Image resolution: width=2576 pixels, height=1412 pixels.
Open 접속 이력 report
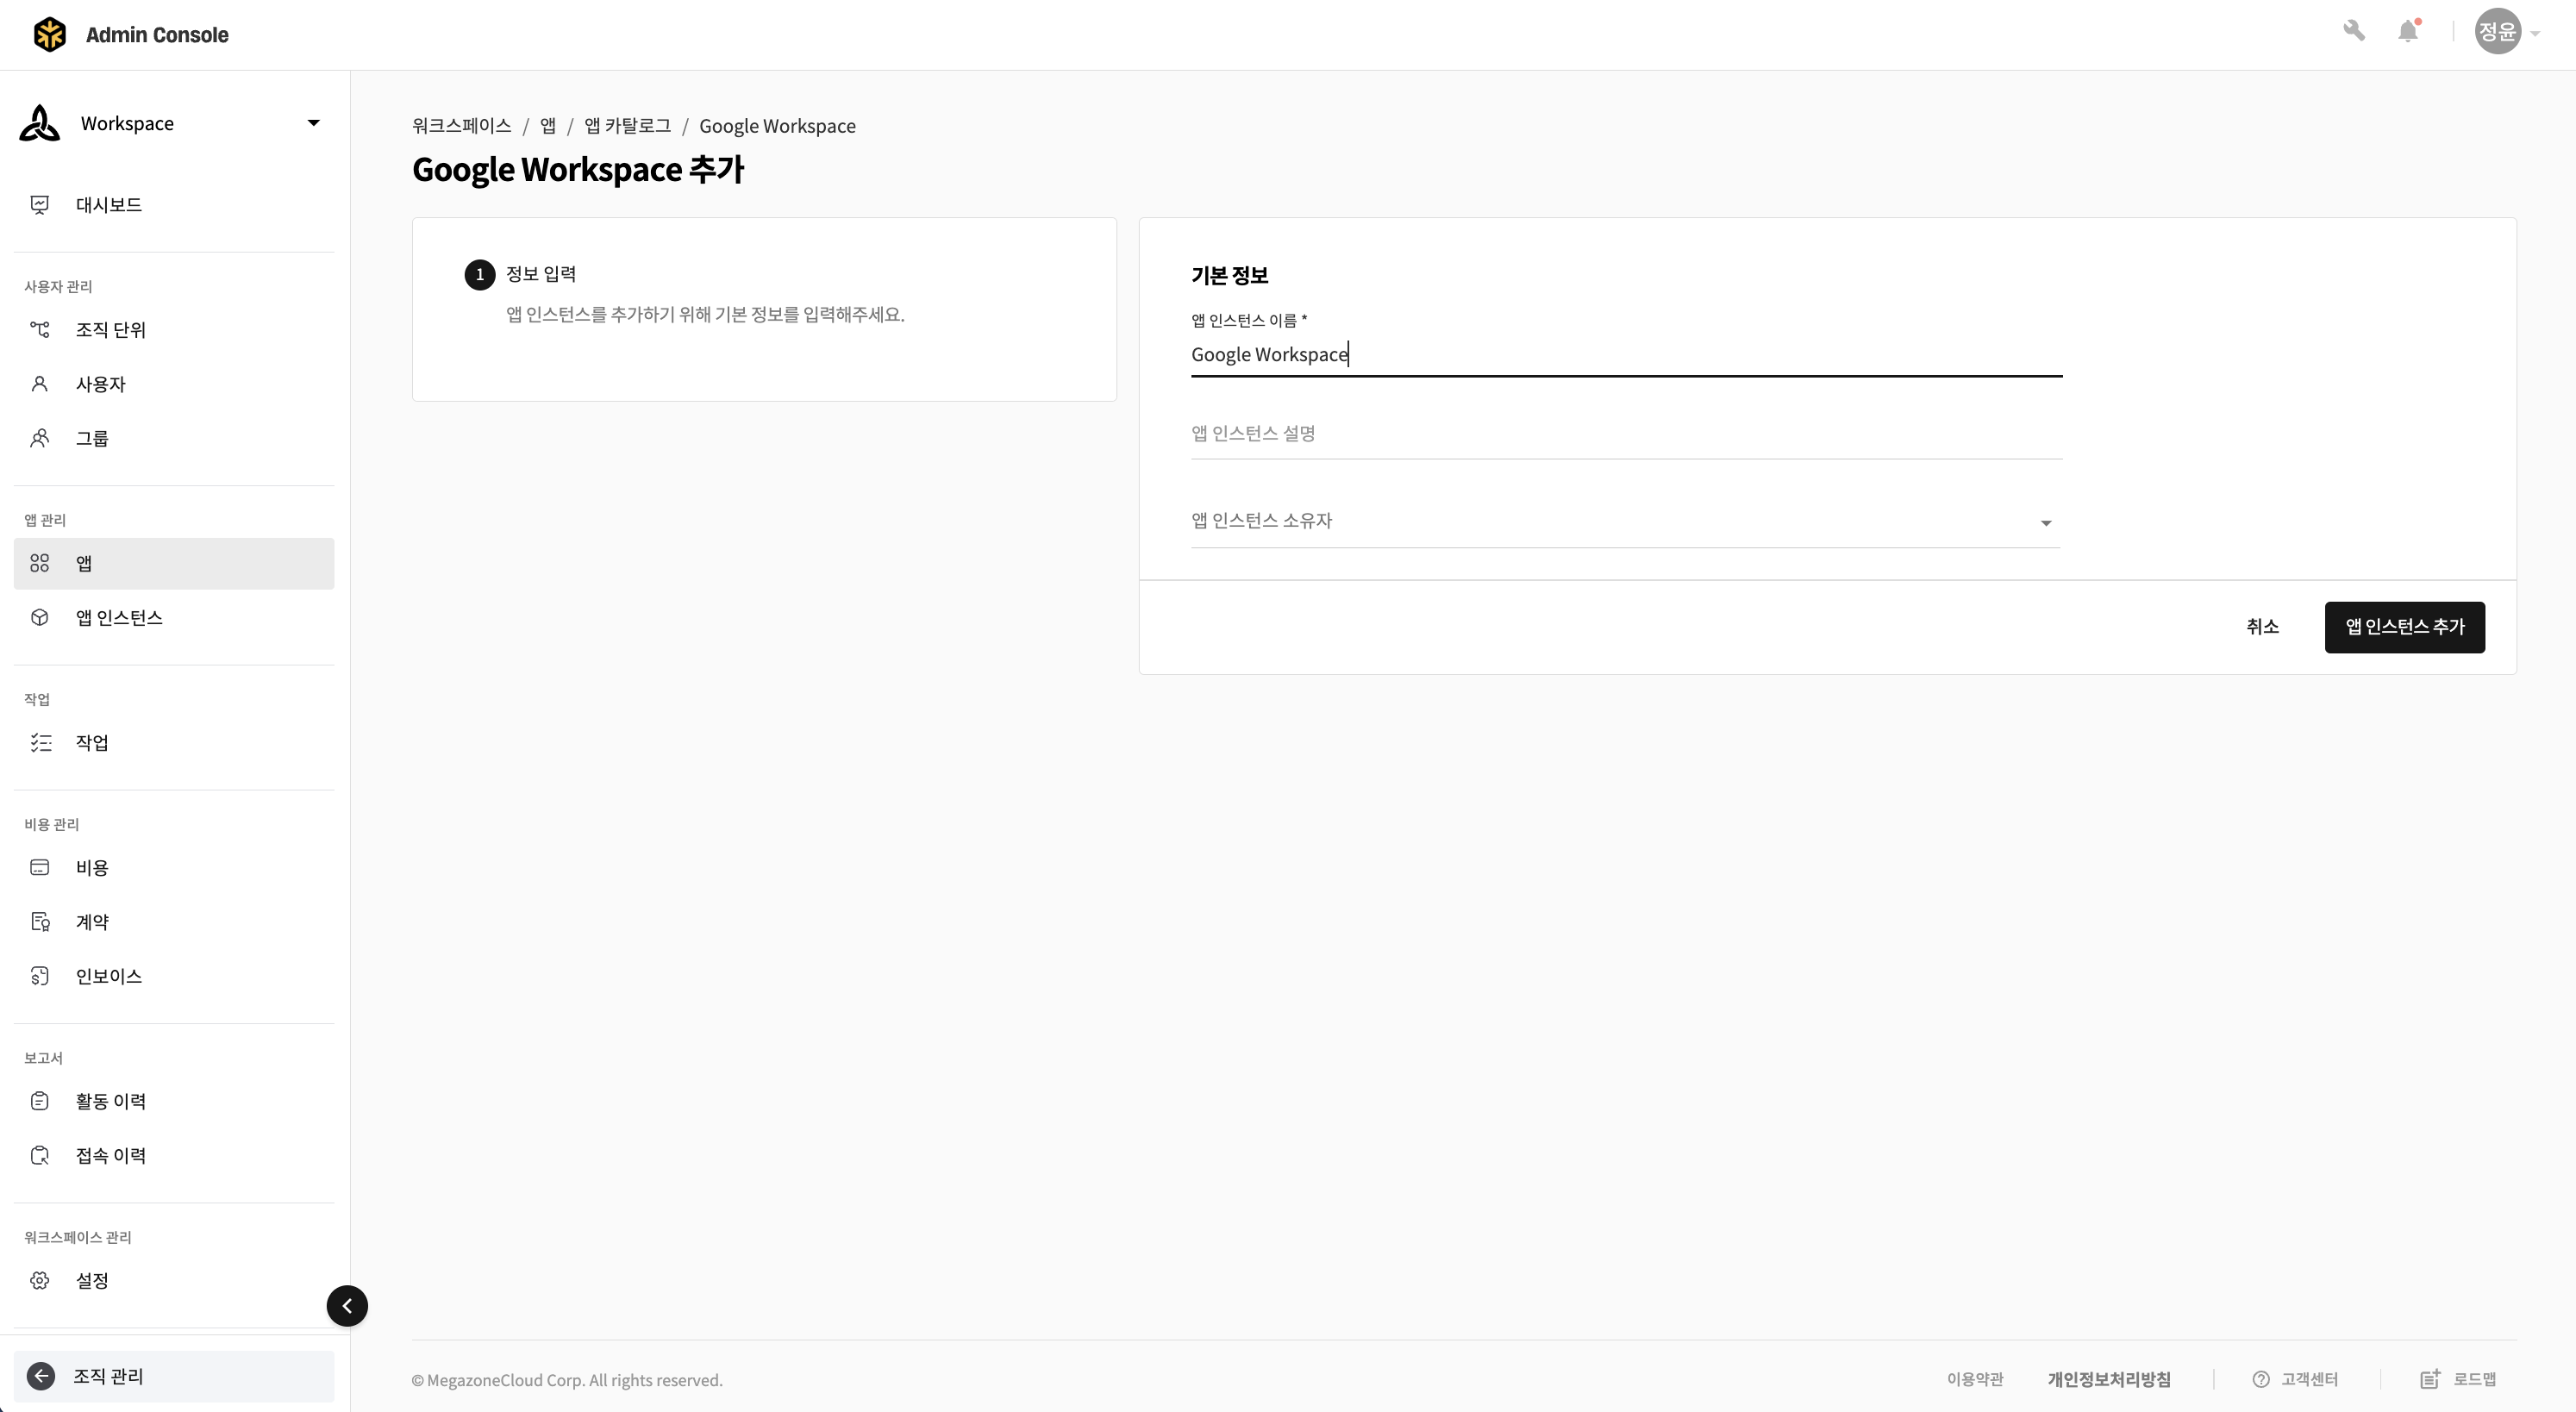coord(174,1155)
